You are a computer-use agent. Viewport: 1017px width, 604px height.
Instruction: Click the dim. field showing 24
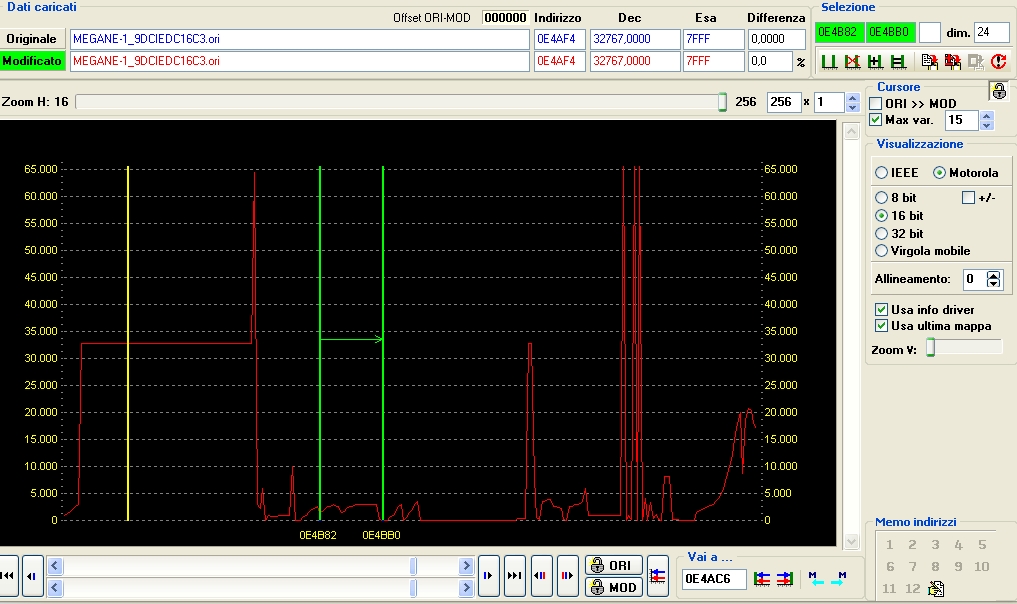(991, 32)
